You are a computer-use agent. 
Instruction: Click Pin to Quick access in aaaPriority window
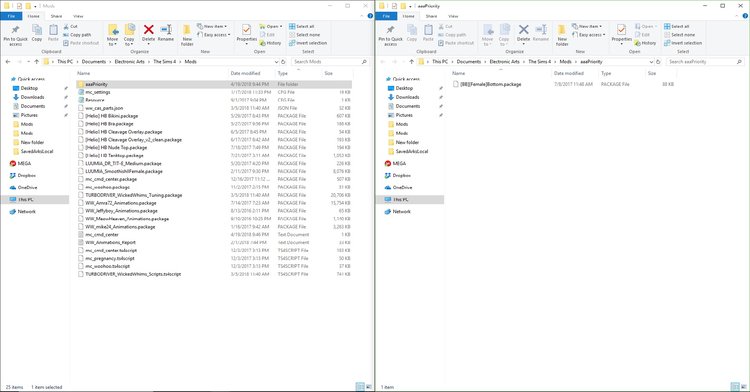point(390,35)
